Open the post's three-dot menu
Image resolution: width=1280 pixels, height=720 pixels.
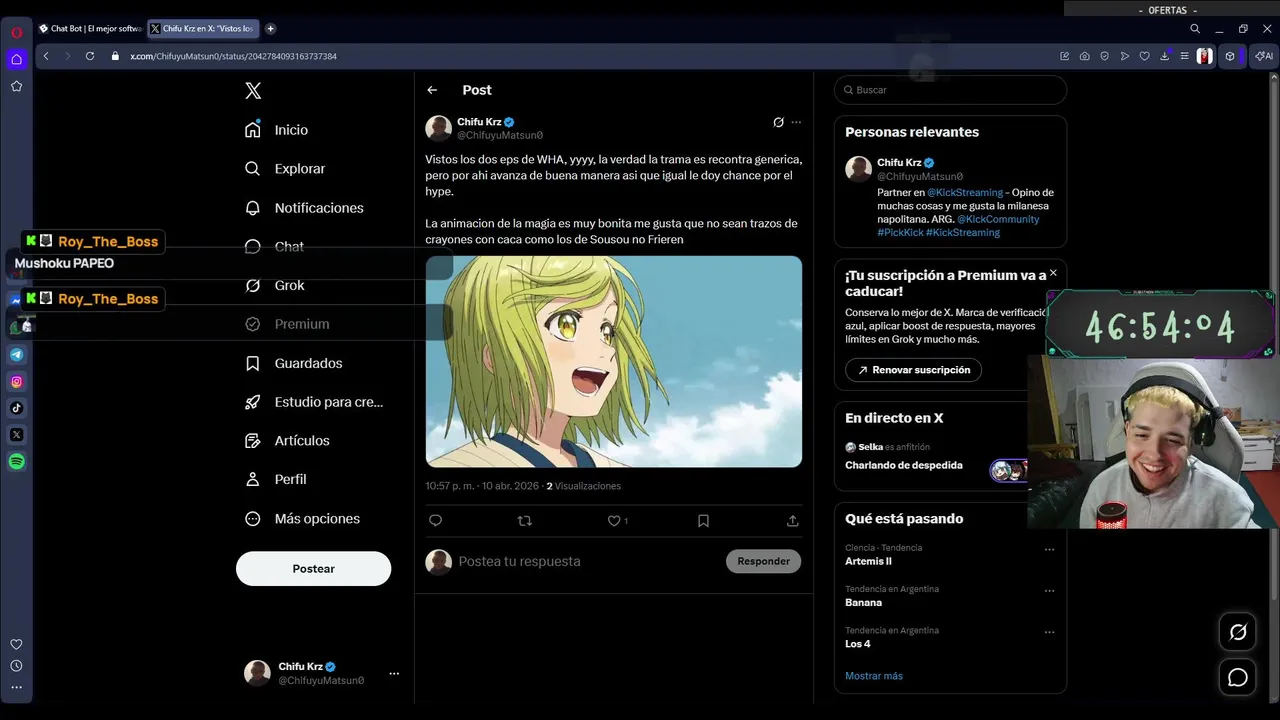pos(796,122)
